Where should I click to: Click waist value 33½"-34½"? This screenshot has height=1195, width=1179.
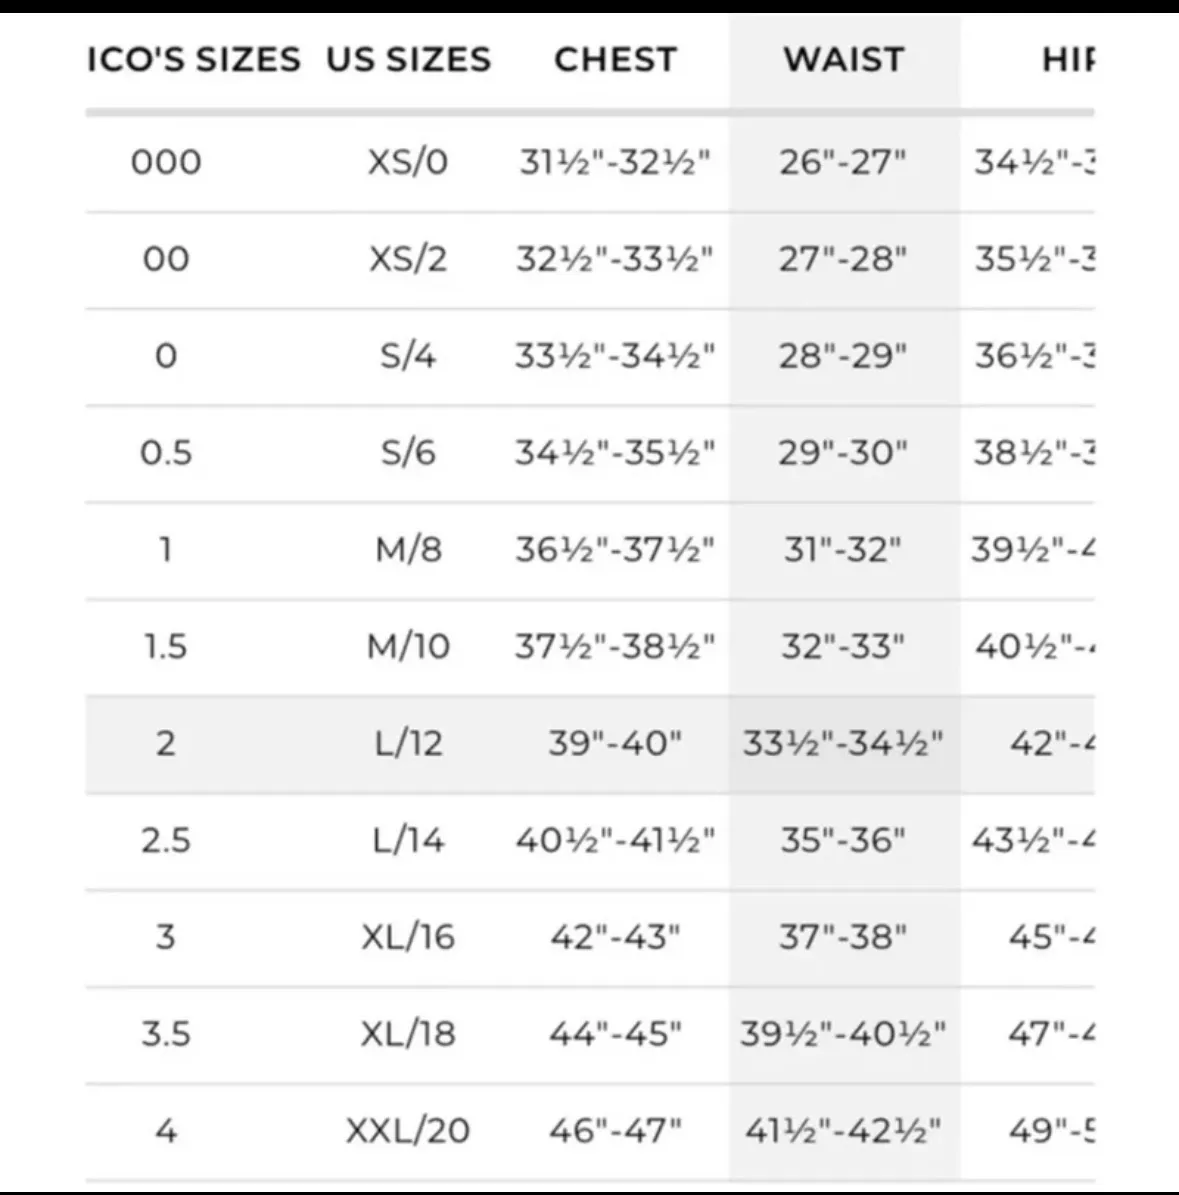[843, 743]
